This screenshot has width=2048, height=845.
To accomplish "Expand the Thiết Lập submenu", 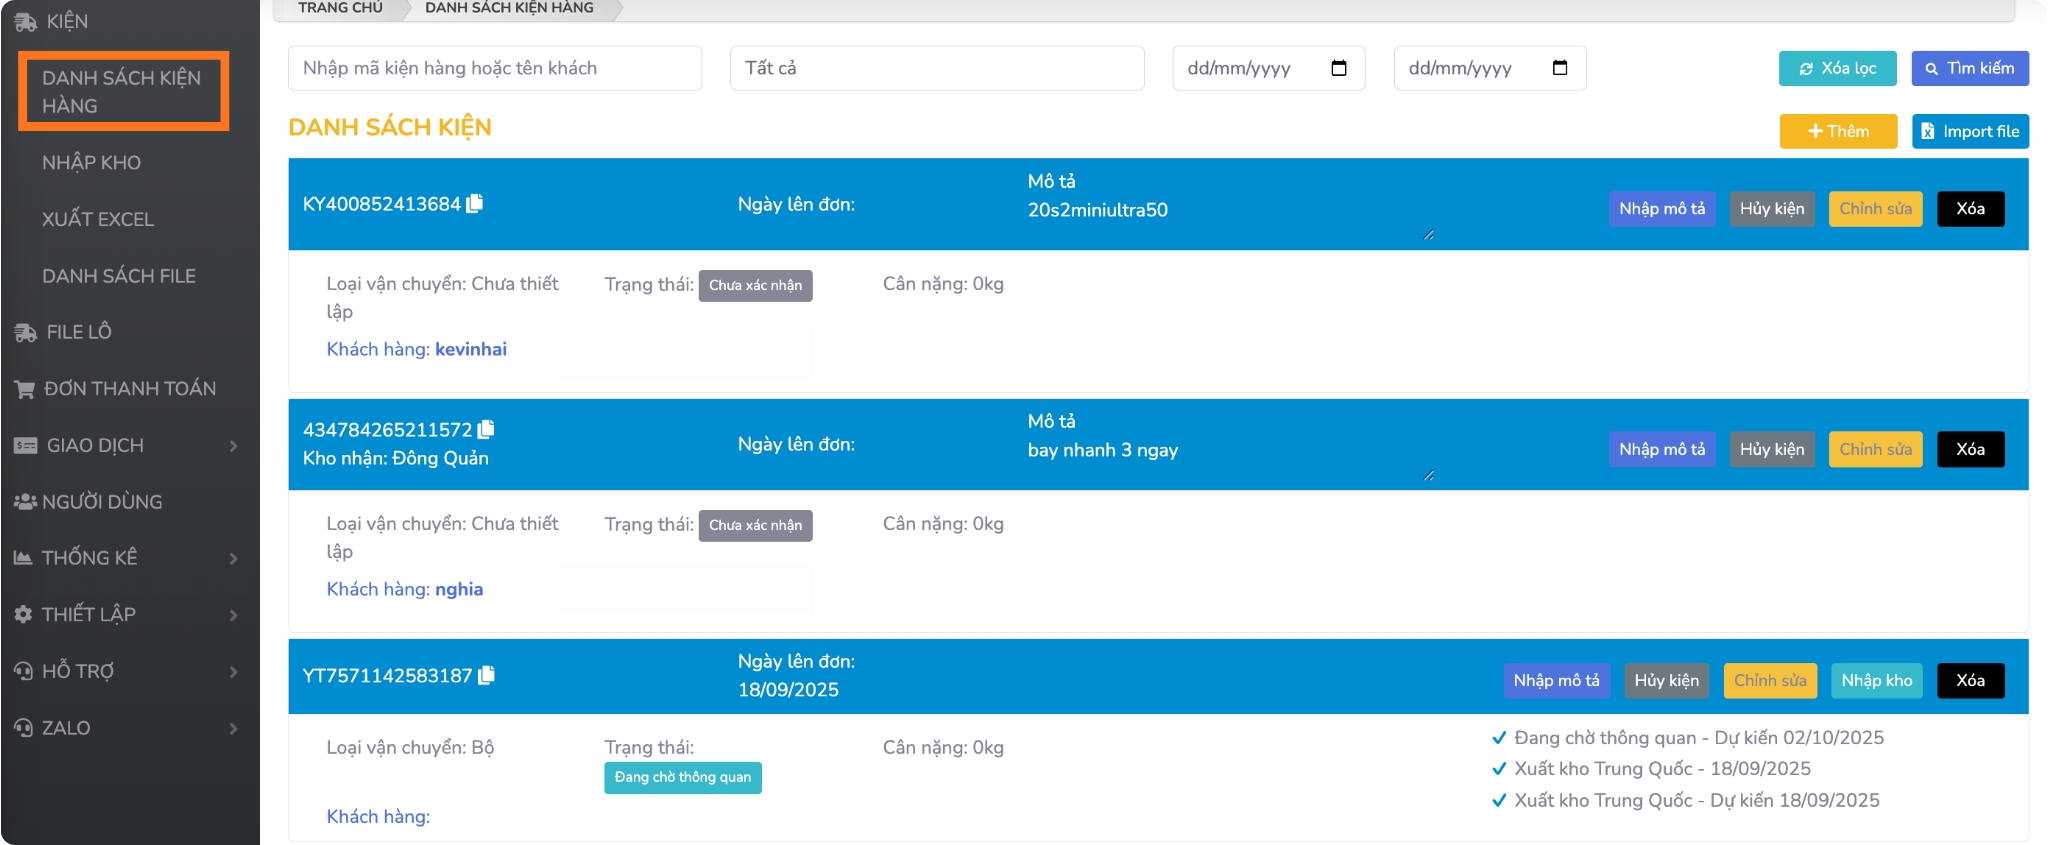I will 233,615.
